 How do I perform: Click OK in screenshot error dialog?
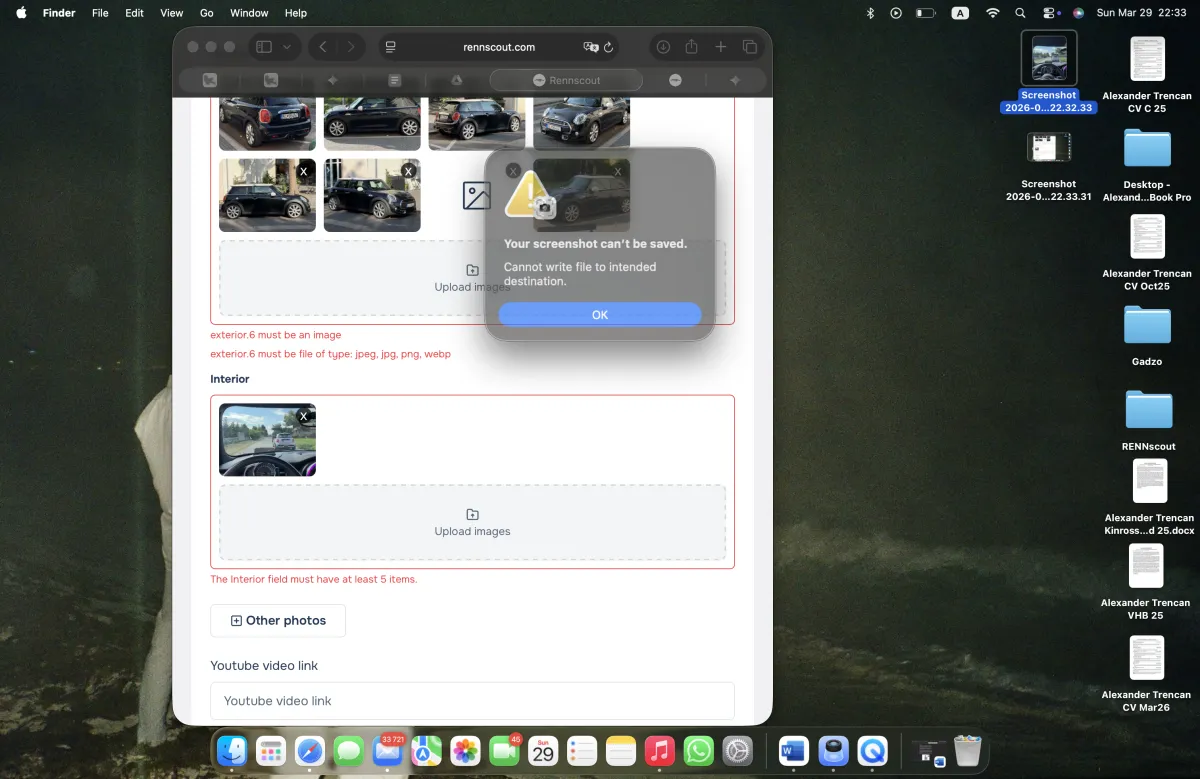599,314
